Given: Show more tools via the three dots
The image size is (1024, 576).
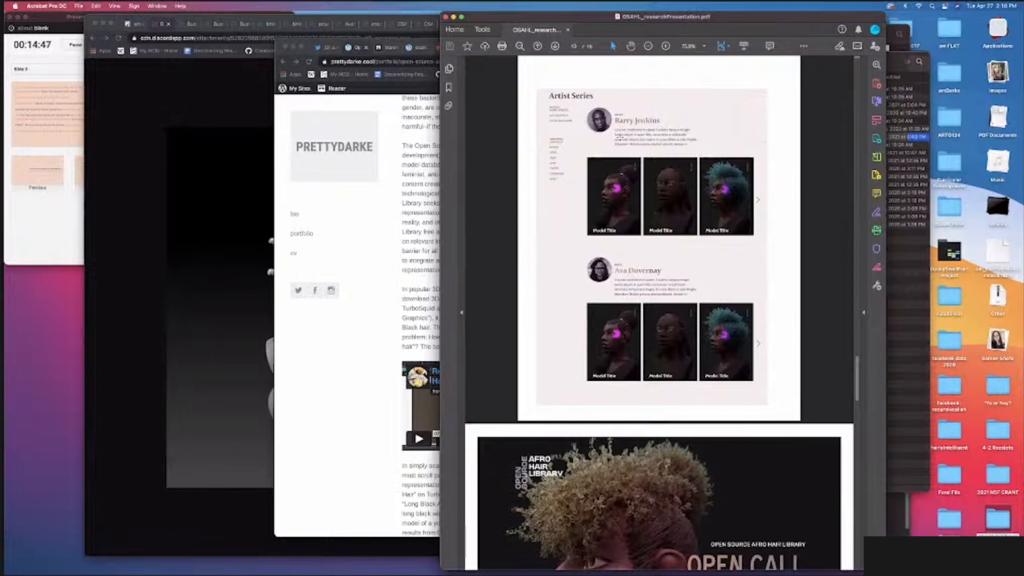Looking at the screenshot, I should click(804, 46).
